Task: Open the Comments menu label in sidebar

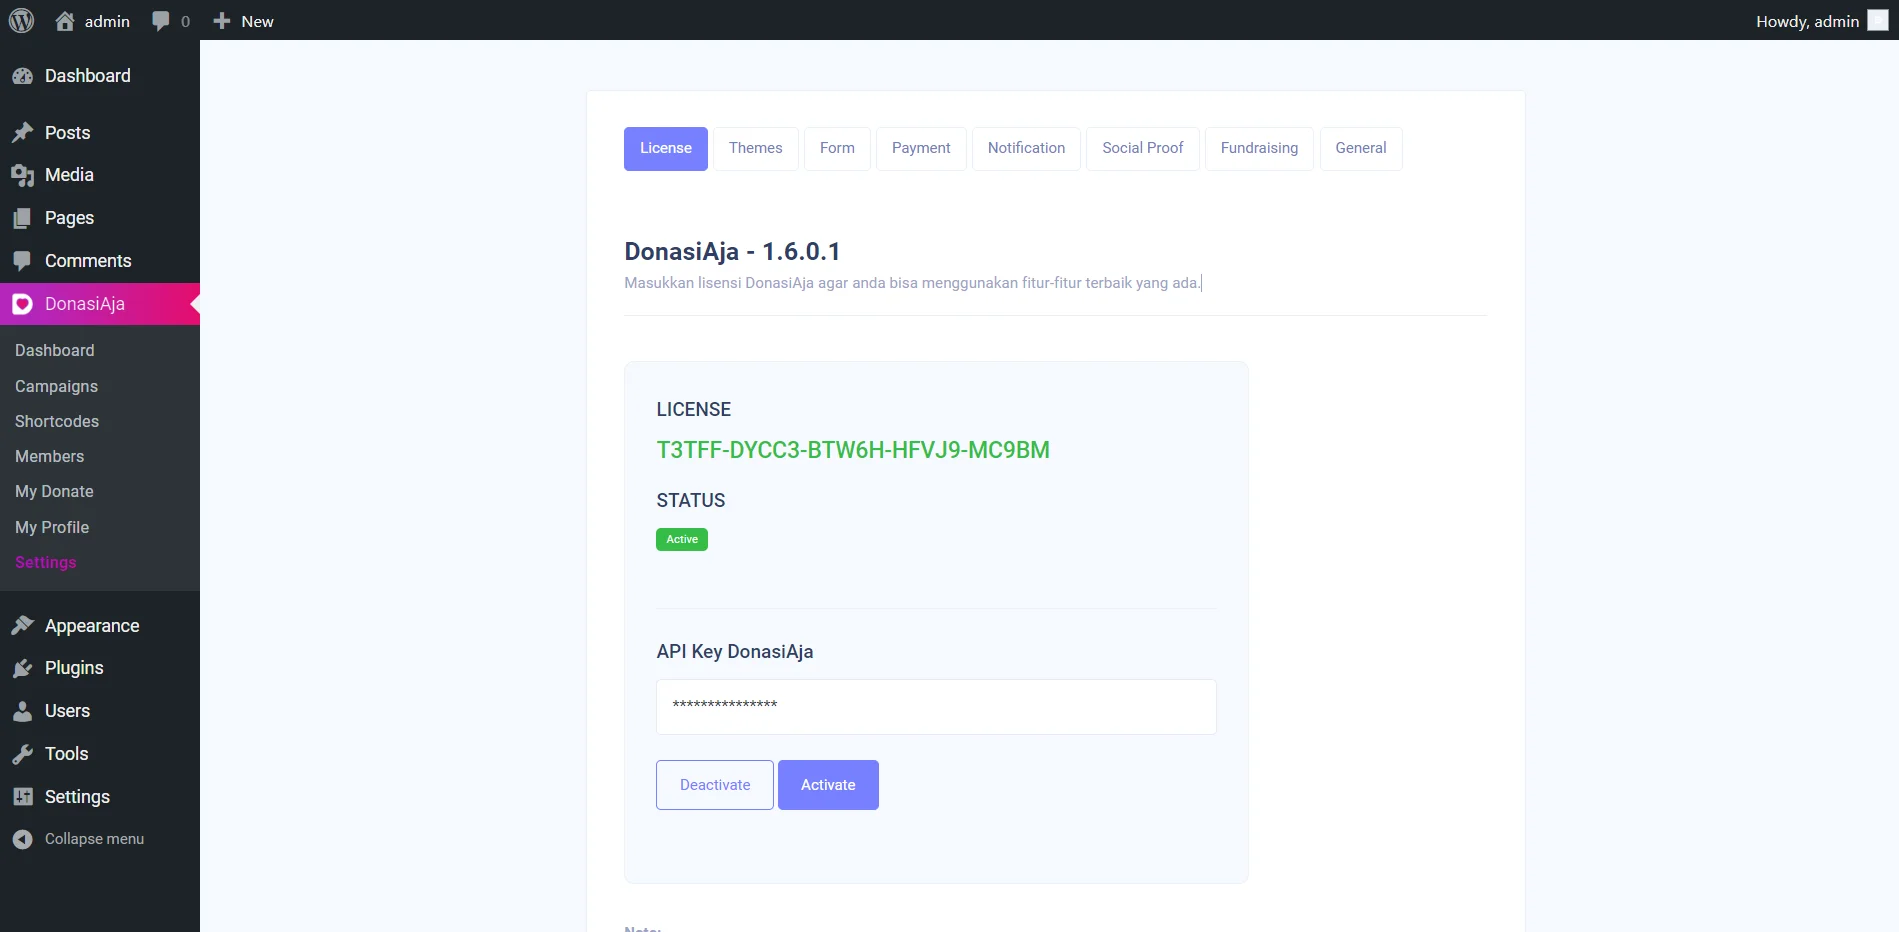Action: click(x=88, y=261)
